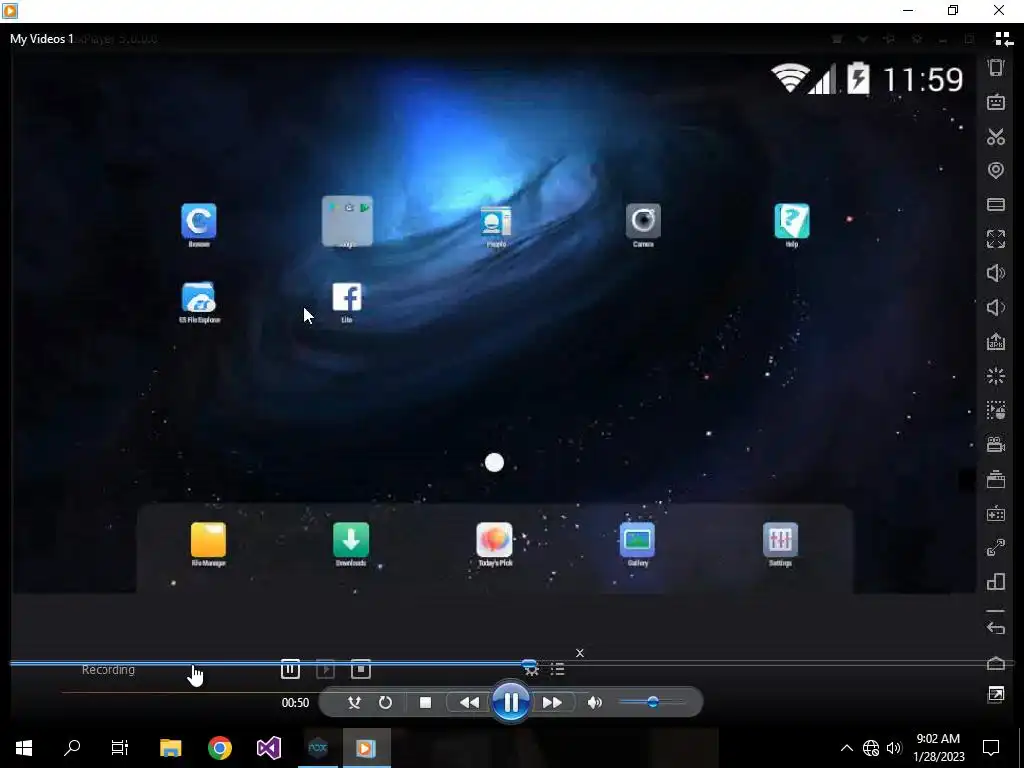
Task: Click the pause recording button in the recorder bar
Action: [x=290, y=669]
